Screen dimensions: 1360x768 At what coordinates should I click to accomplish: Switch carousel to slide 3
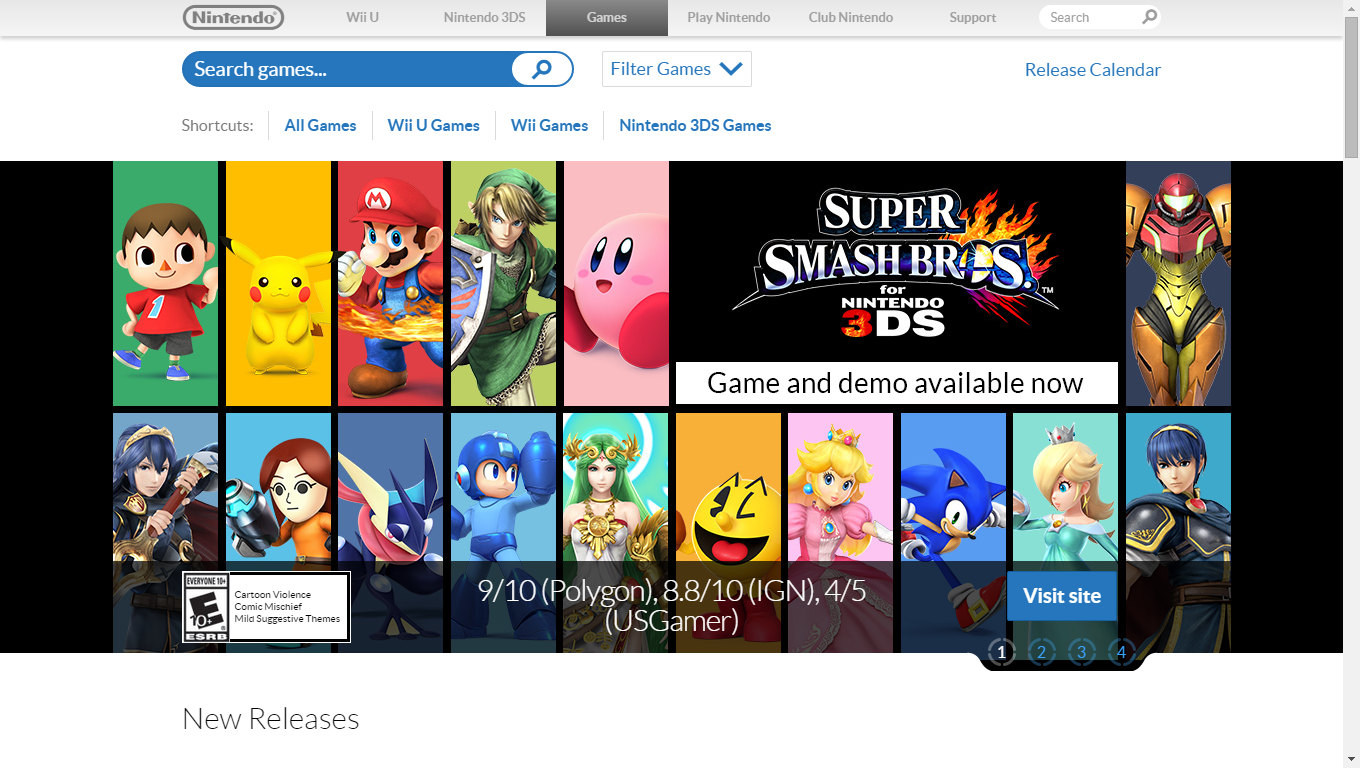click(1081, 653)
